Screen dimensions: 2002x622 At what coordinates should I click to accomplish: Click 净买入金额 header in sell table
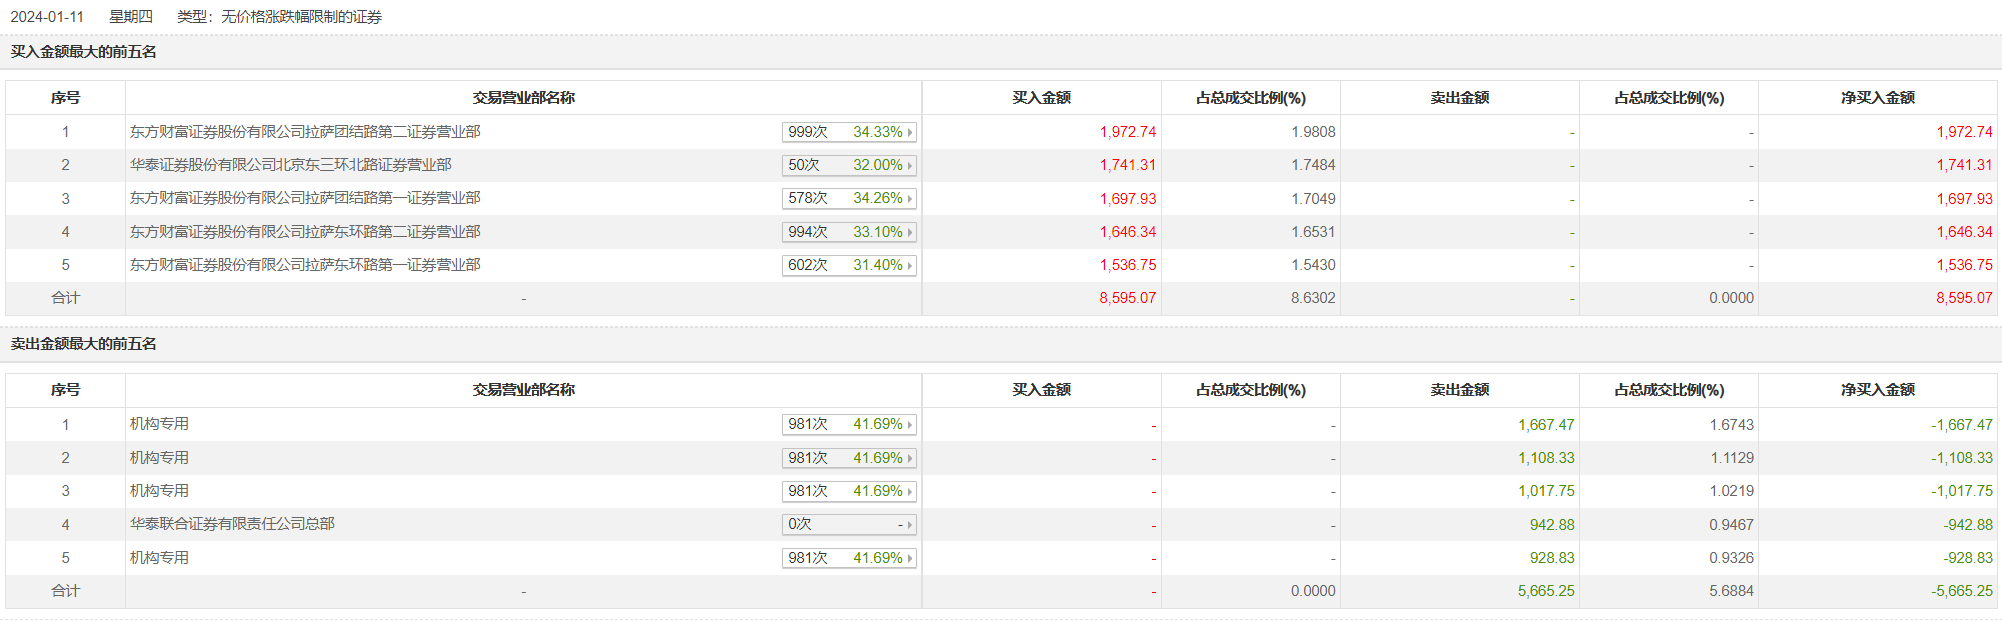click(1877, 390)
